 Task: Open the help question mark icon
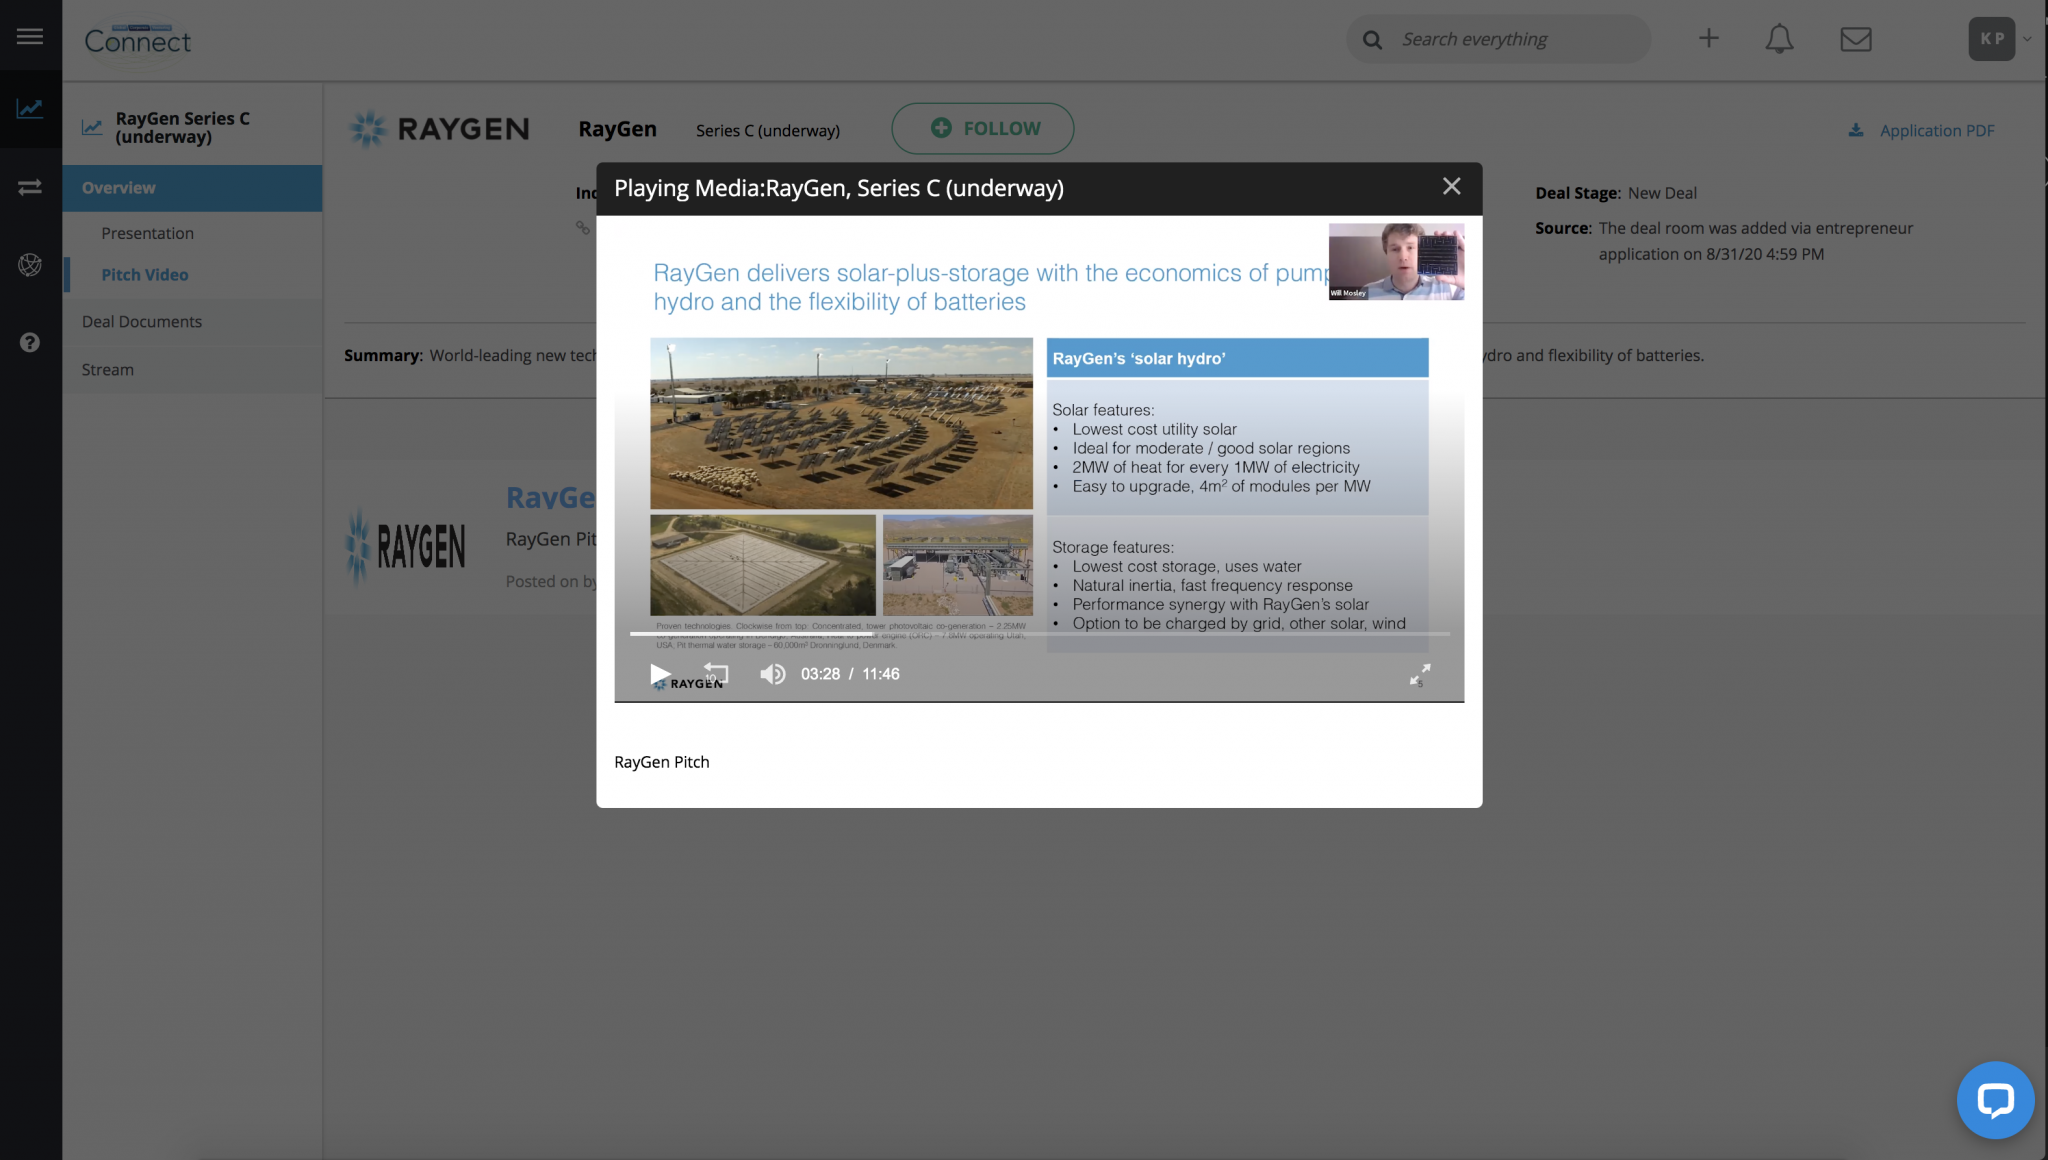tap(30, 343)
